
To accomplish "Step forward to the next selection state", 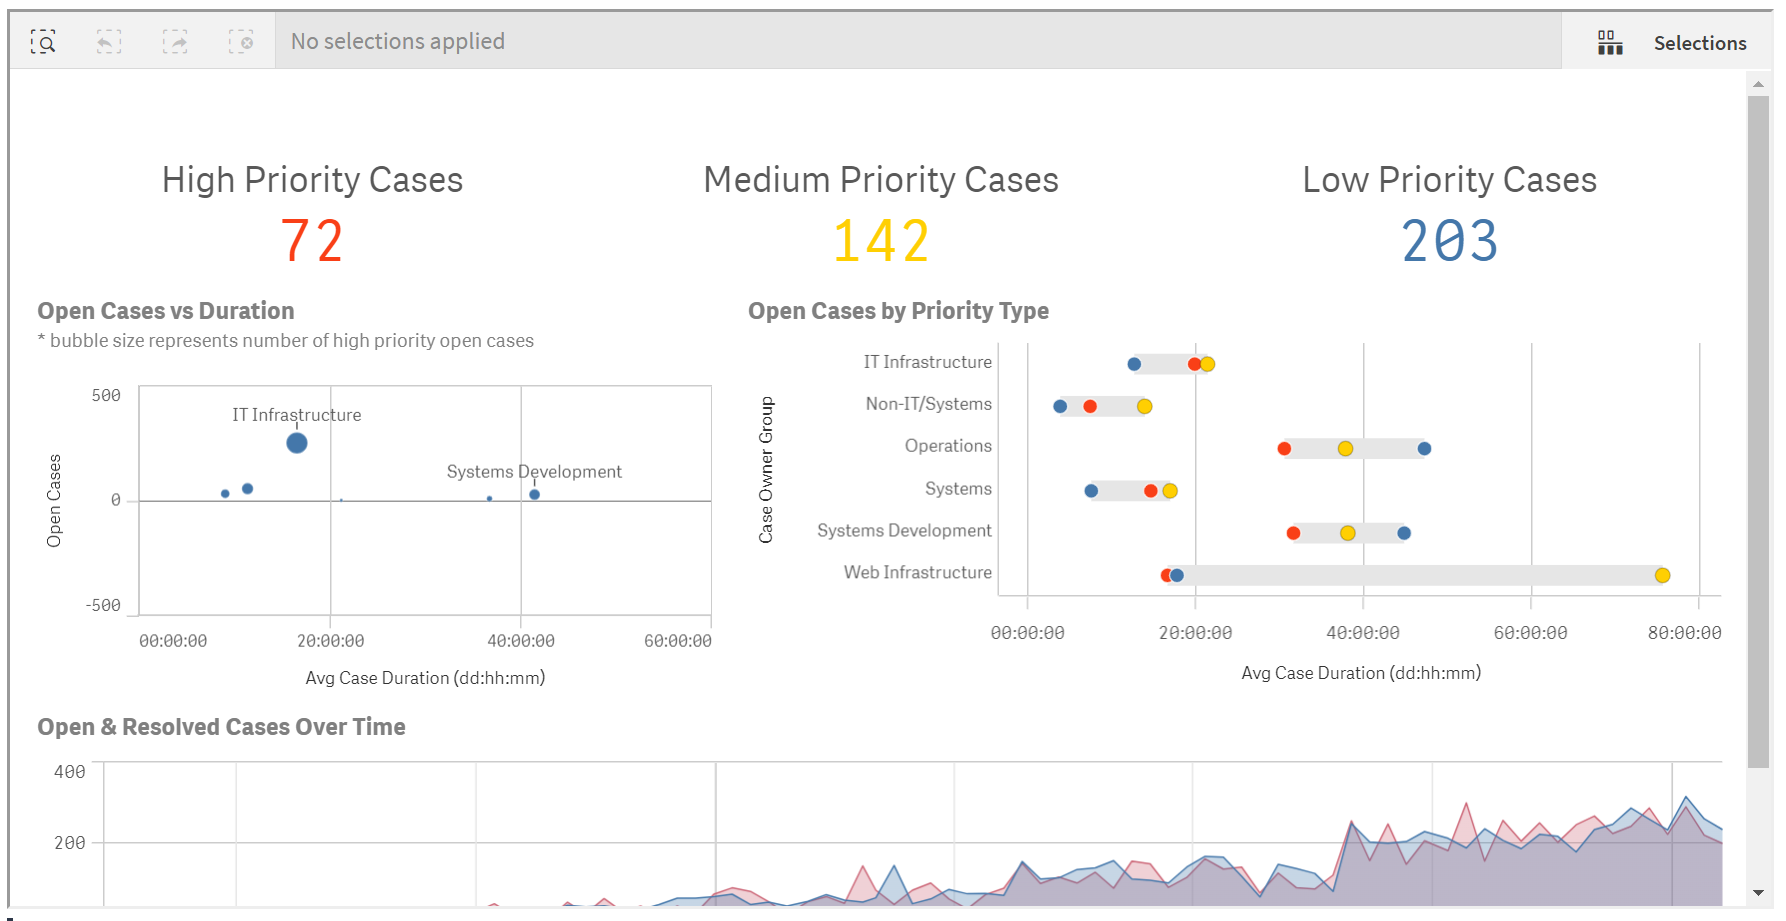I will click(175, 41).
